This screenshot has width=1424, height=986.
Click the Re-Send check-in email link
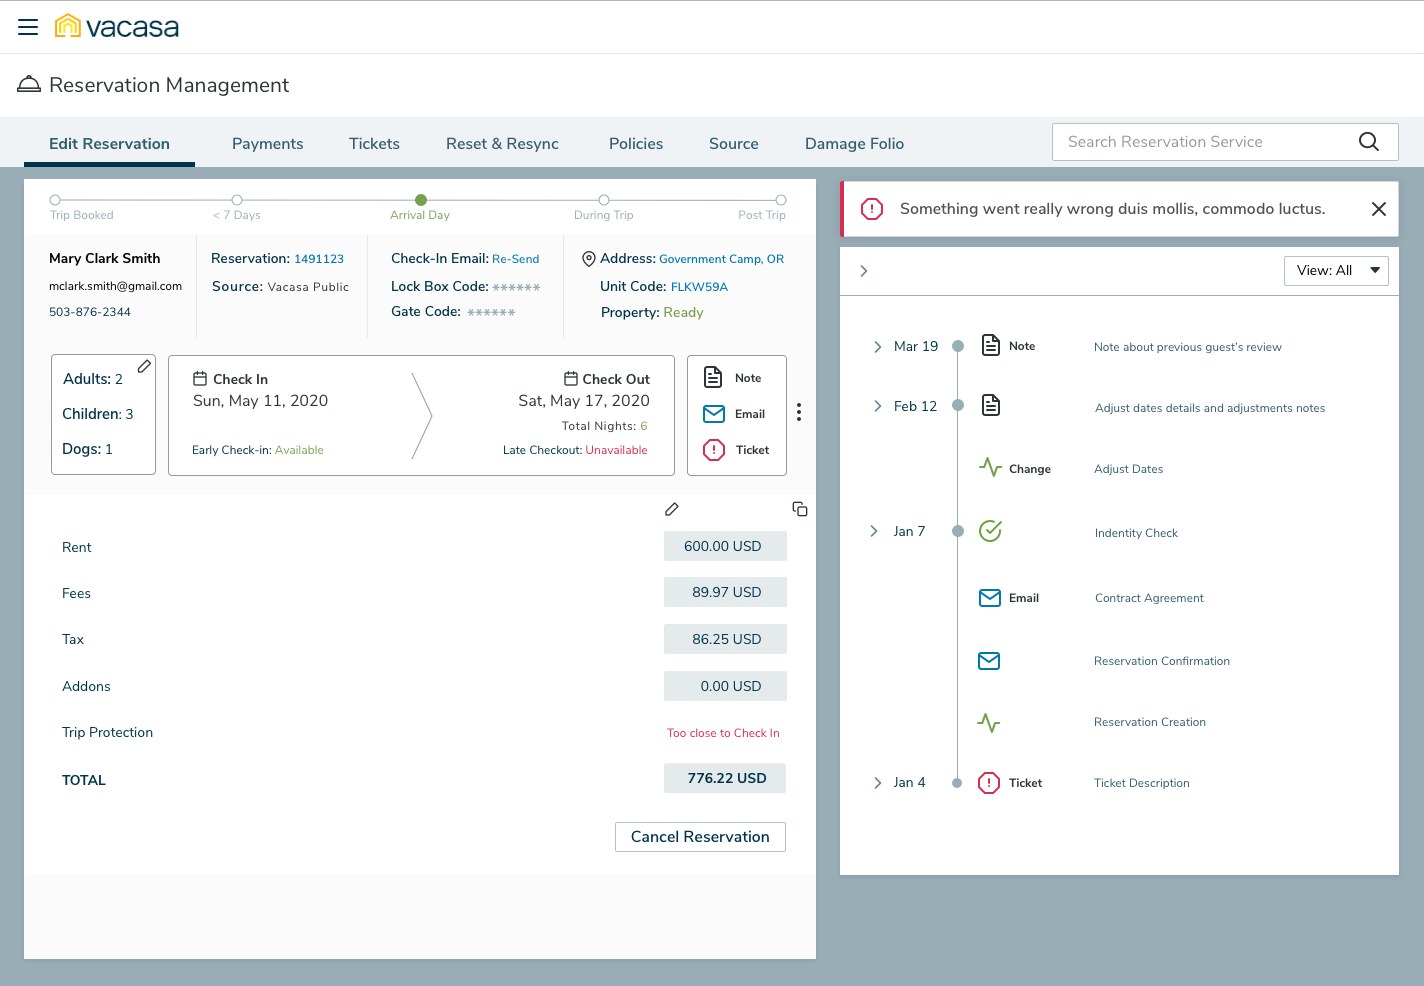tap(515, 259)
